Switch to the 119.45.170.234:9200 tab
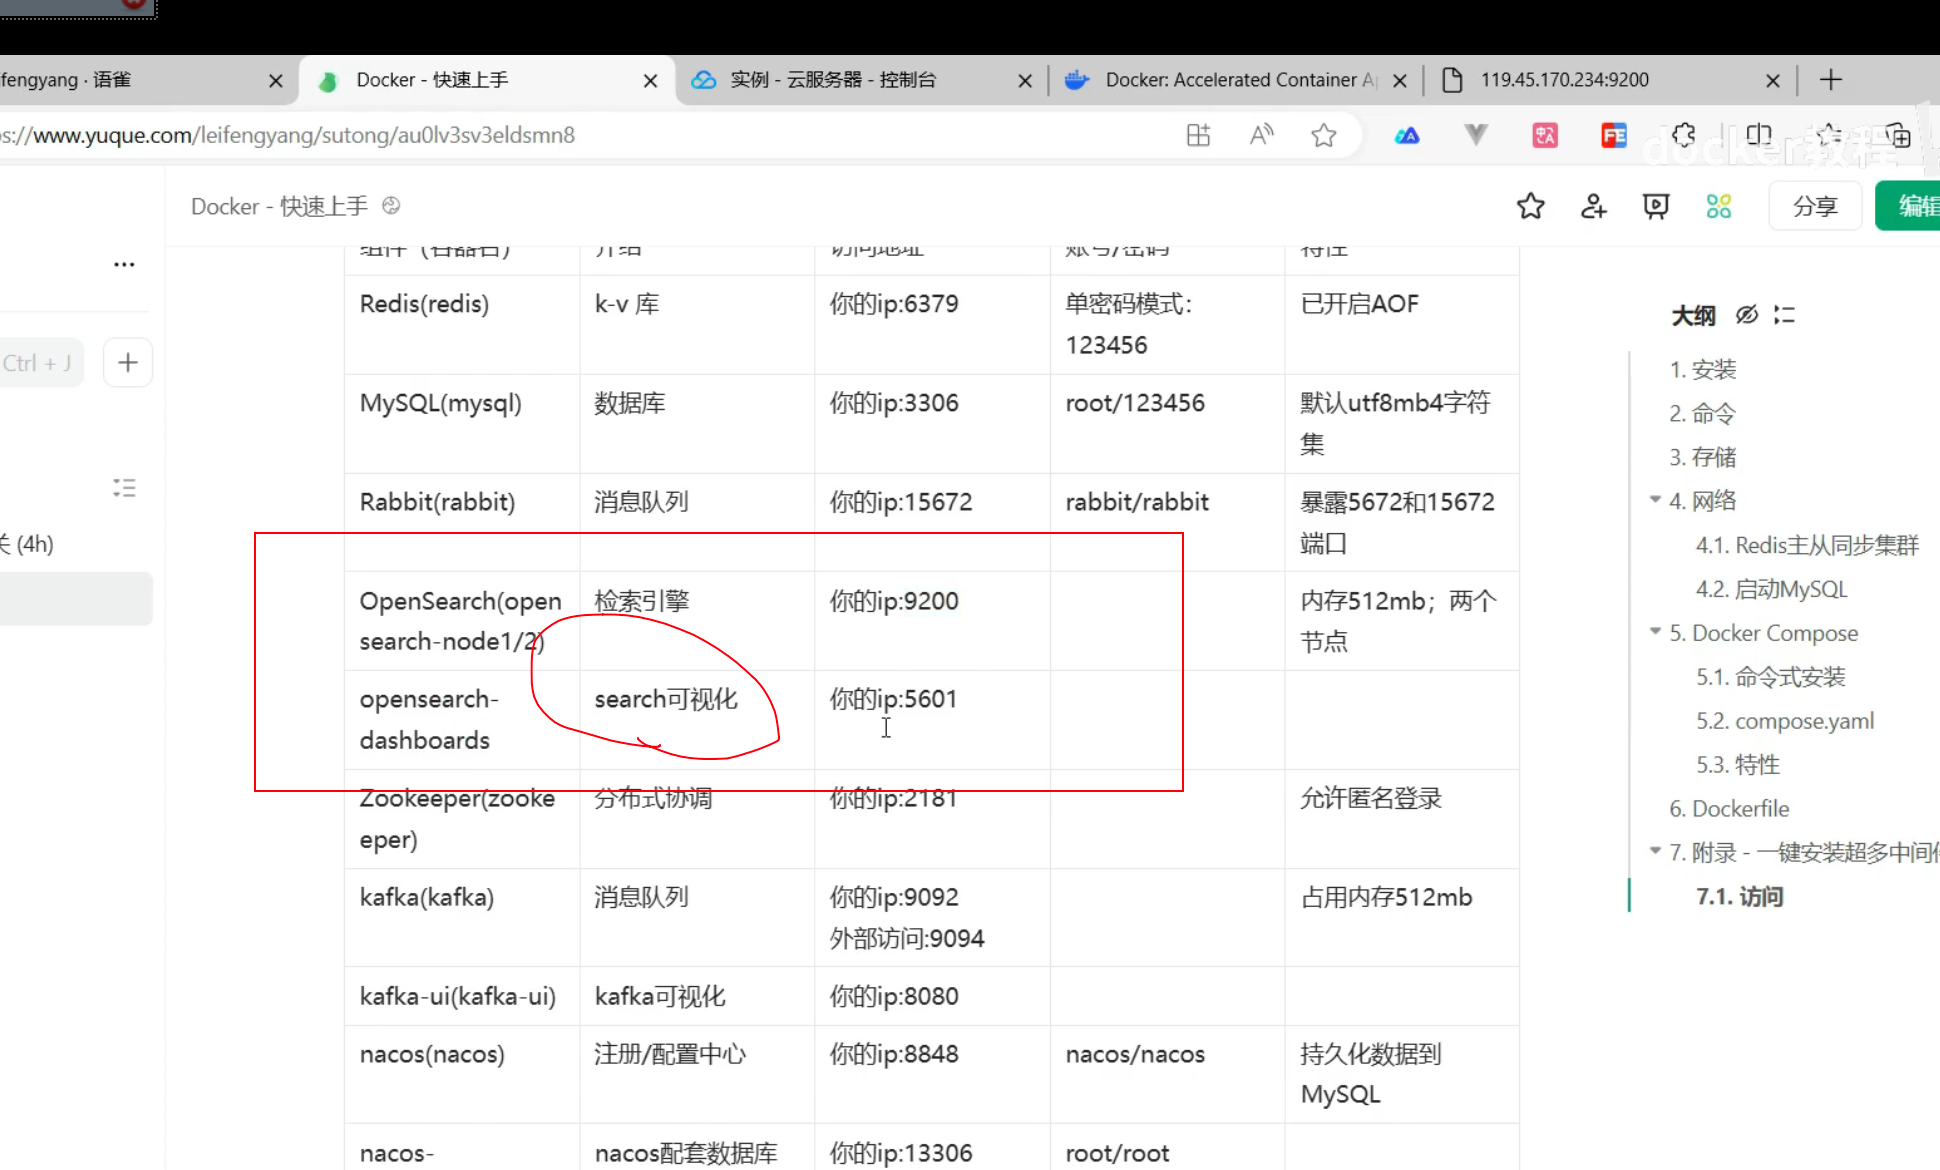 point(1564,80)
